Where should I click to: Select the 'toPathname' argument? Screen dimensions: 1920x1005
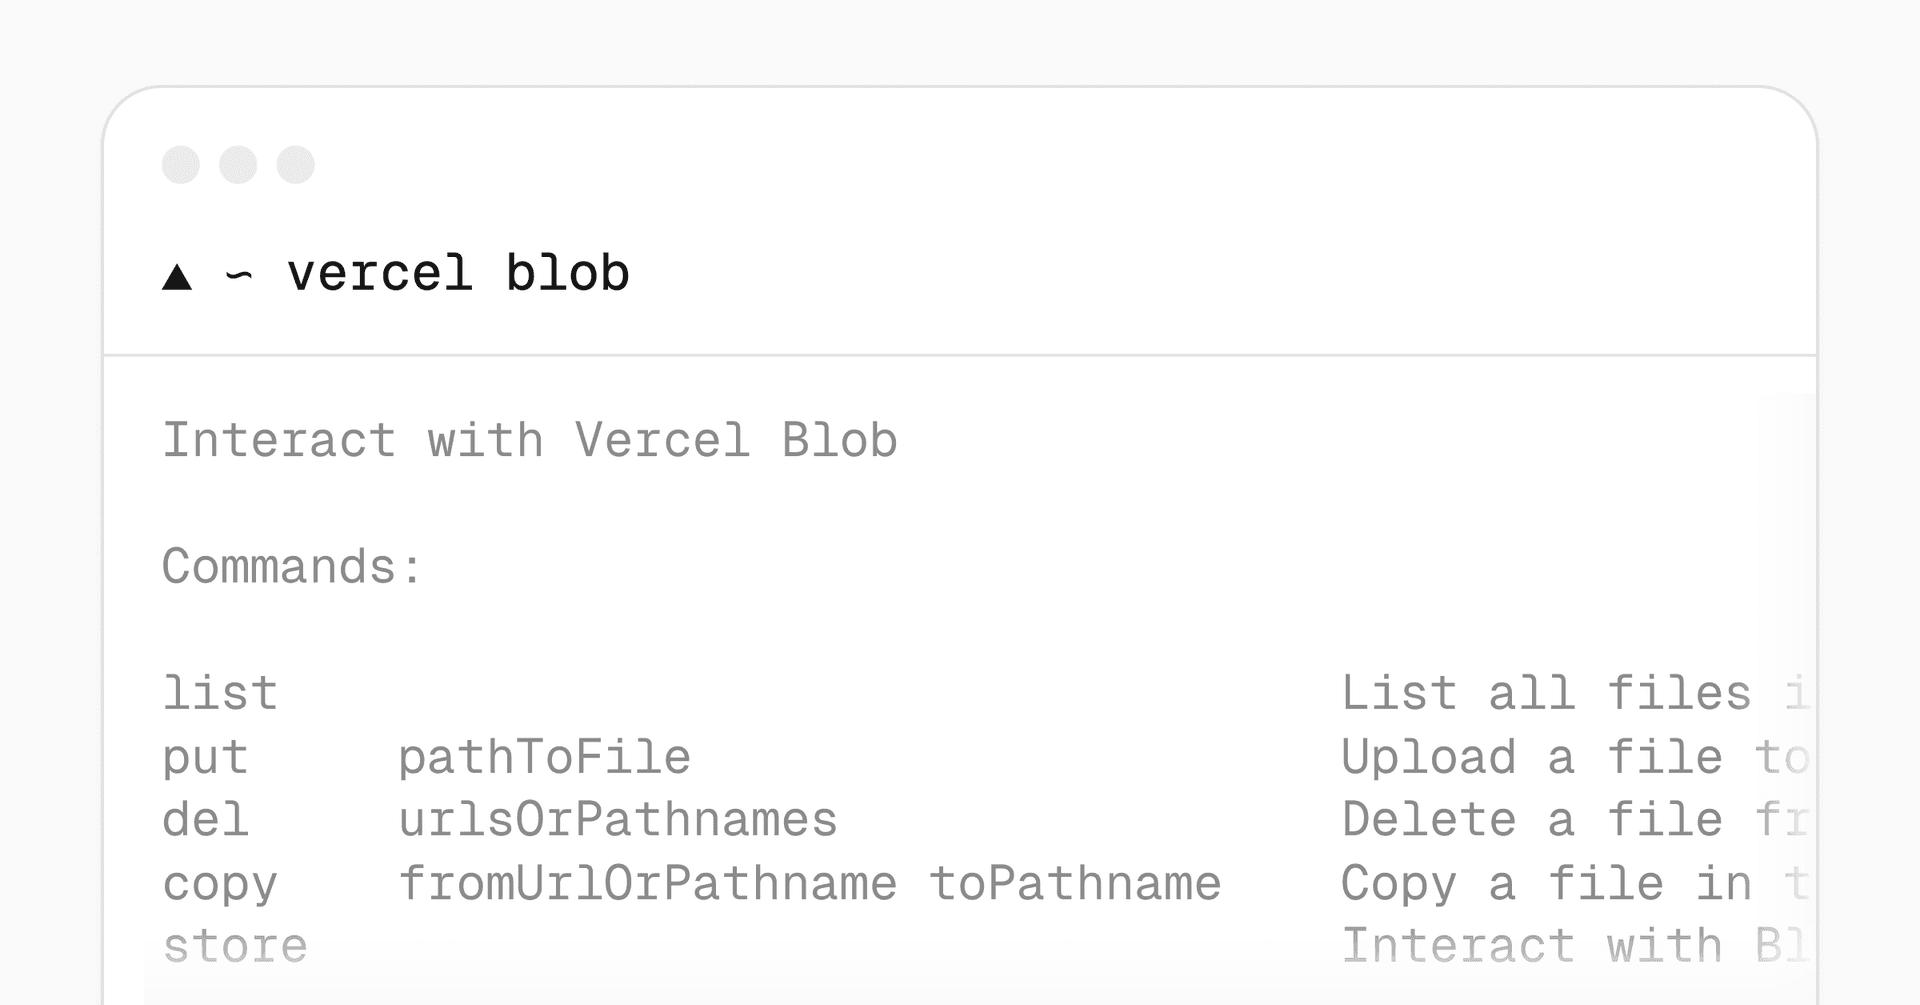tap(1075, 884)
